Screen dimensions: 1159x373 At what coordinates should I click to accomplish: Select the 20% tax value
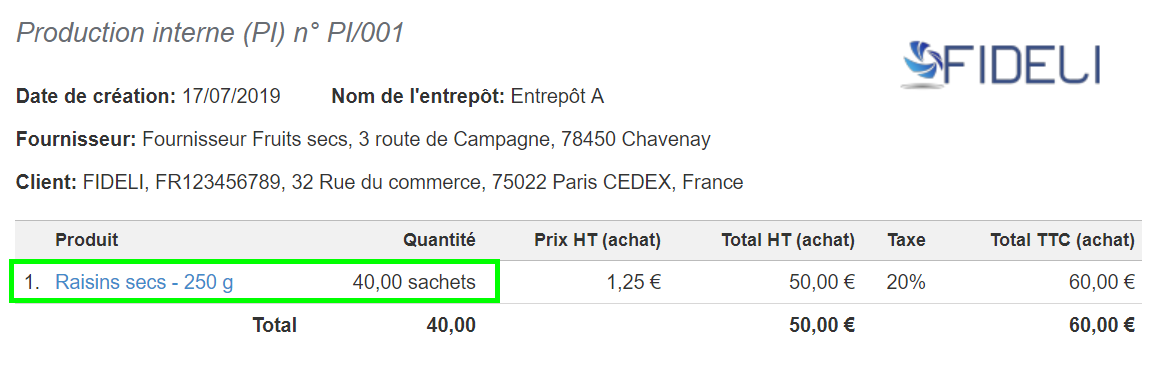(x=906, y=281)
